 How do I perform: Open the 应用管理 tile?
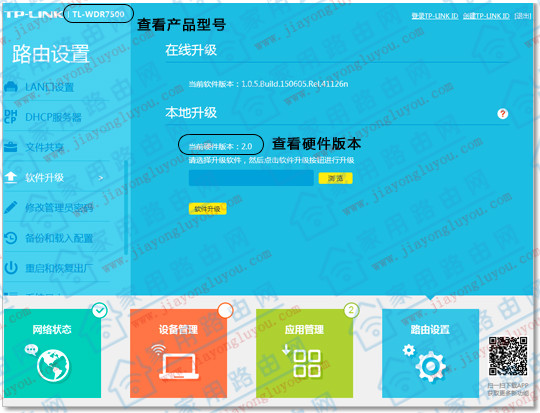pyautogui.click(x=304, y=353)
